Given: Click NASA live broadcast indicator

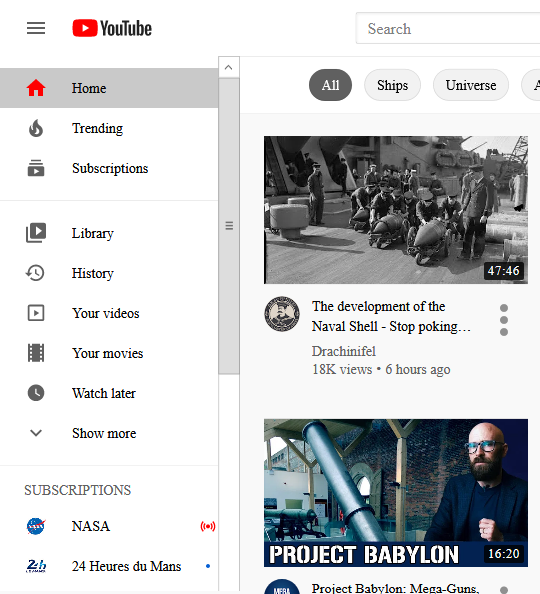Looking at the screenshot, I should pyautogui.click(x=208, y=526).
